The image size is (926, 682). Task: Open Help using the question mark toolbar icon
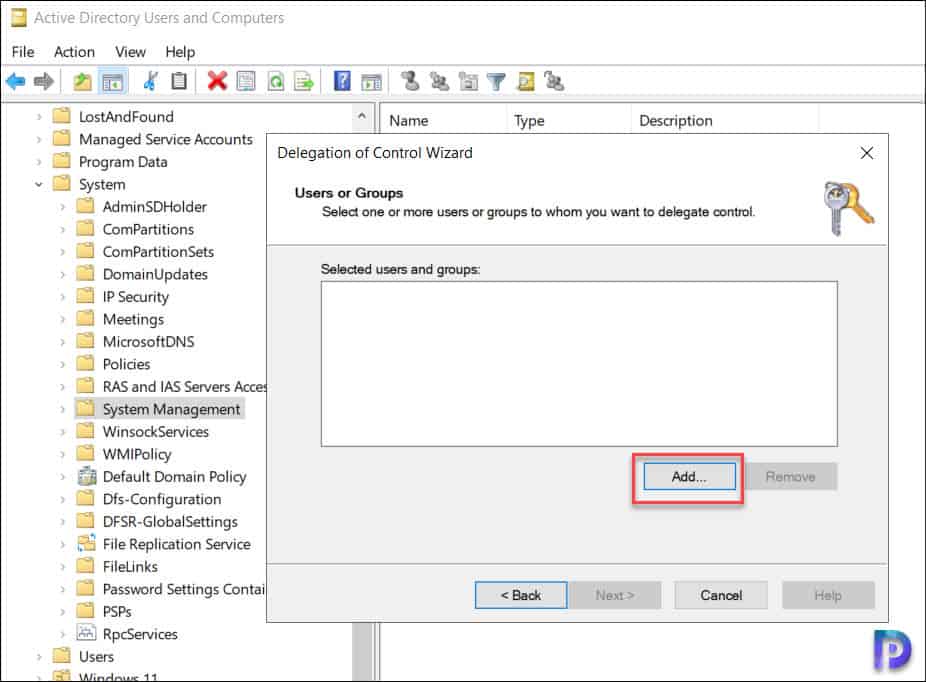point(341,81)
